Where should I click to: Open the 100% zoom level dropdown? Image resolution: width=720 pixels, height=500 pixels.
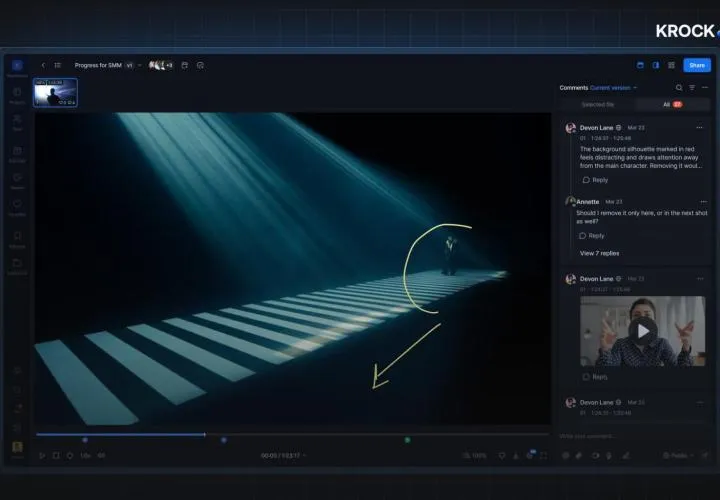tap(474, 455)
